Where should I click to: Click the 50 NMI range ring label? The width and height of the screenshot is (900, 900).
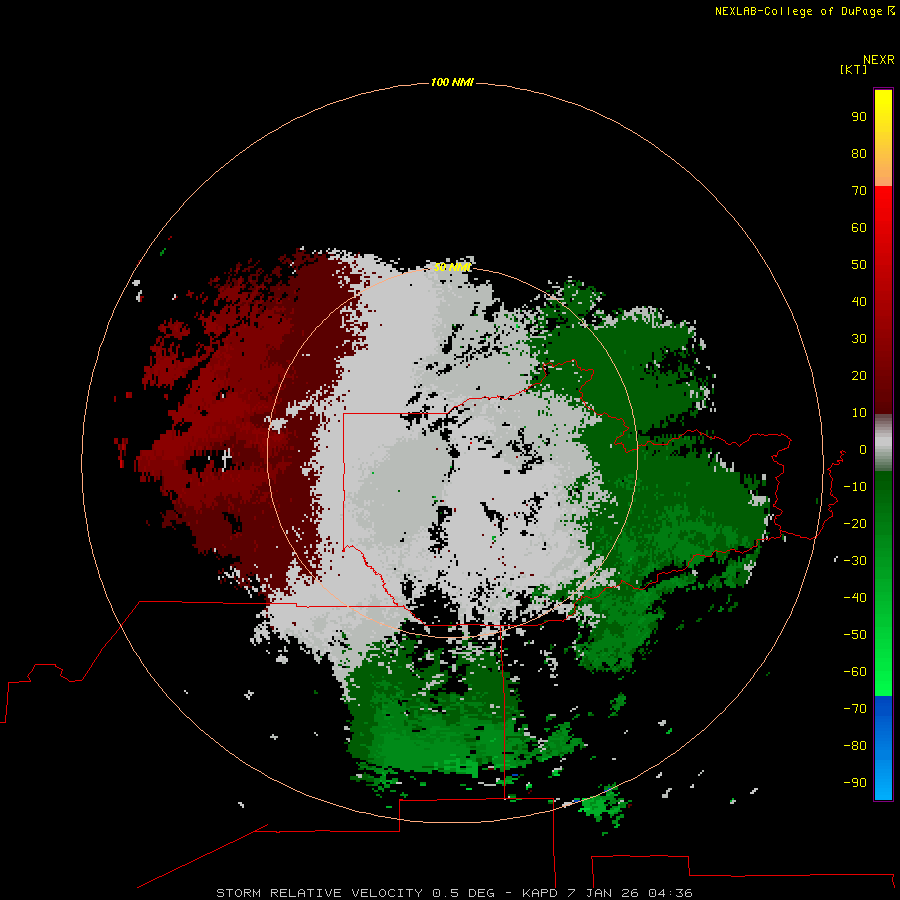point(452,267)
